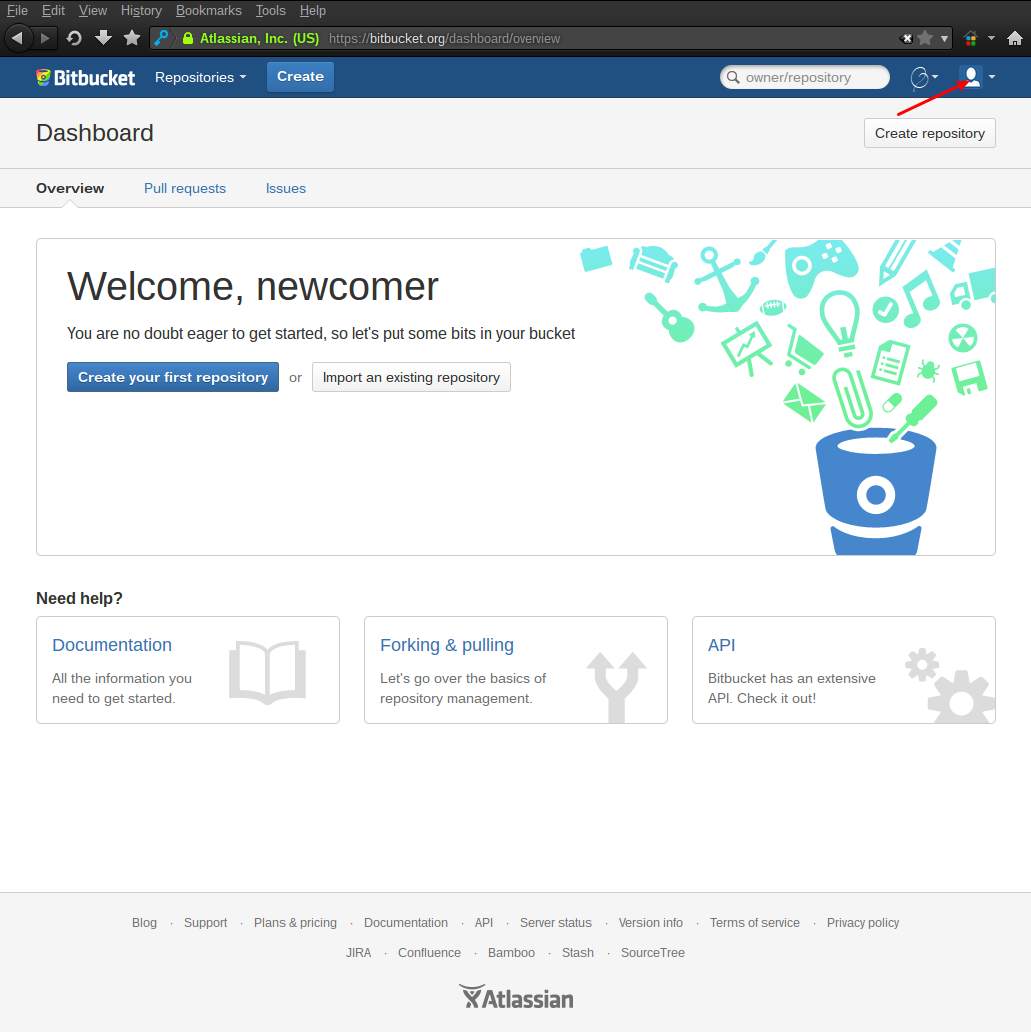Switch to the Pull requests tab
The width and height of the screenshot is (1031, 1032).
pos(184,188)
